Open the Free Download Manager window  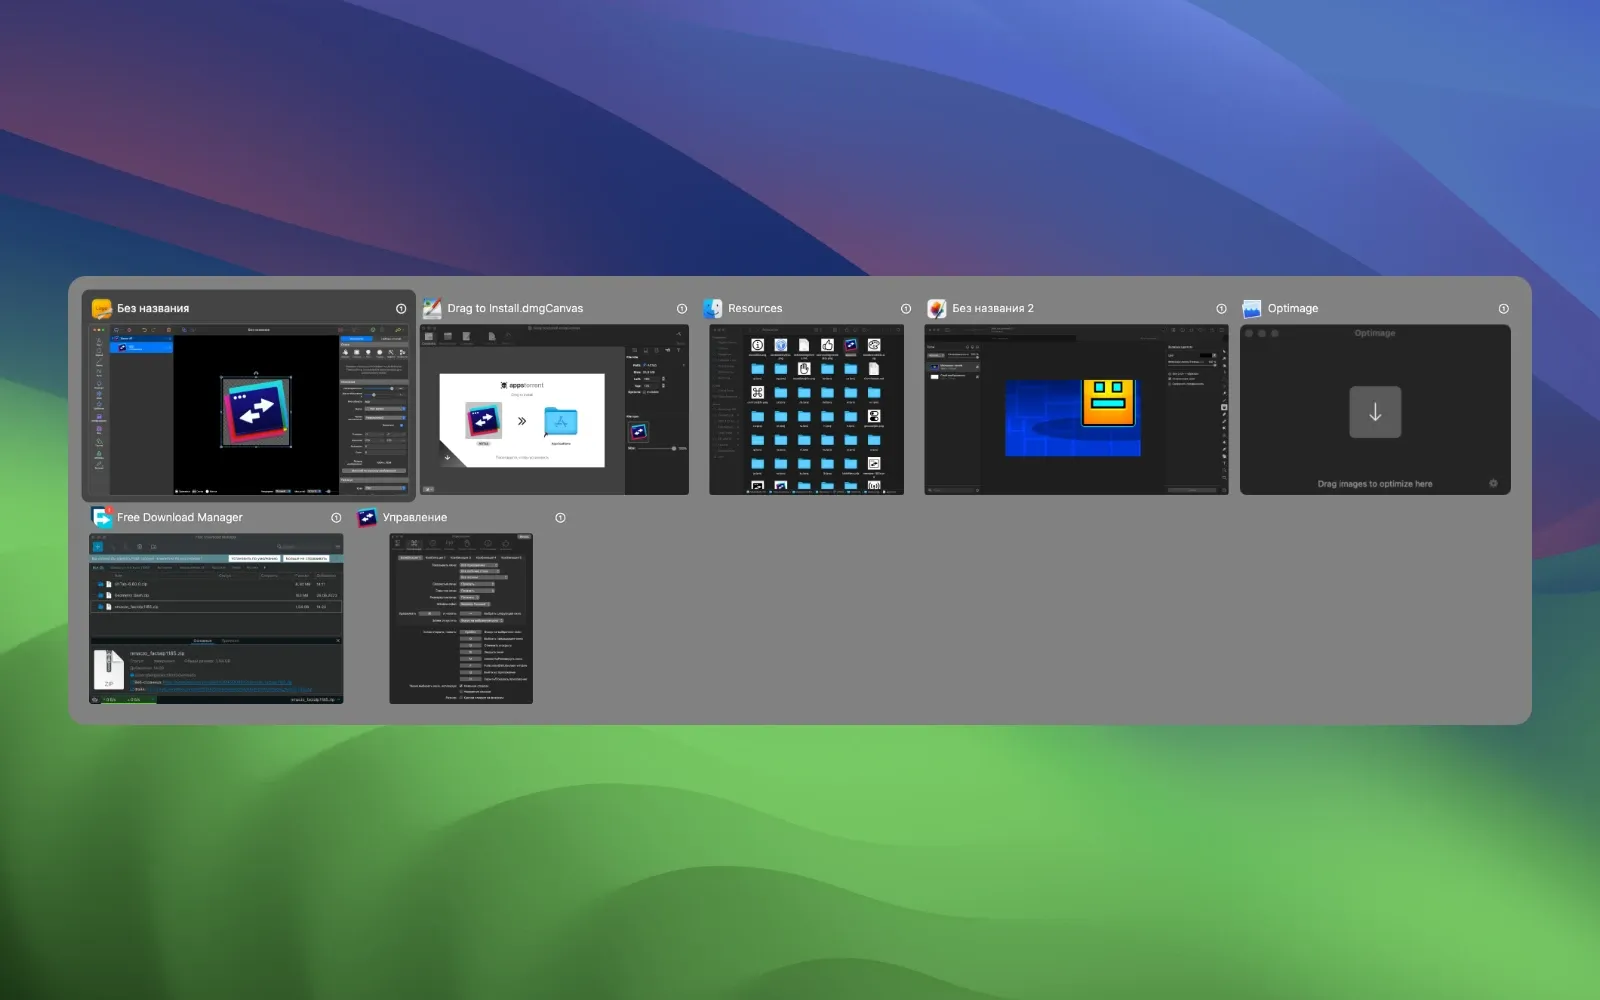[x=216, y=618]
